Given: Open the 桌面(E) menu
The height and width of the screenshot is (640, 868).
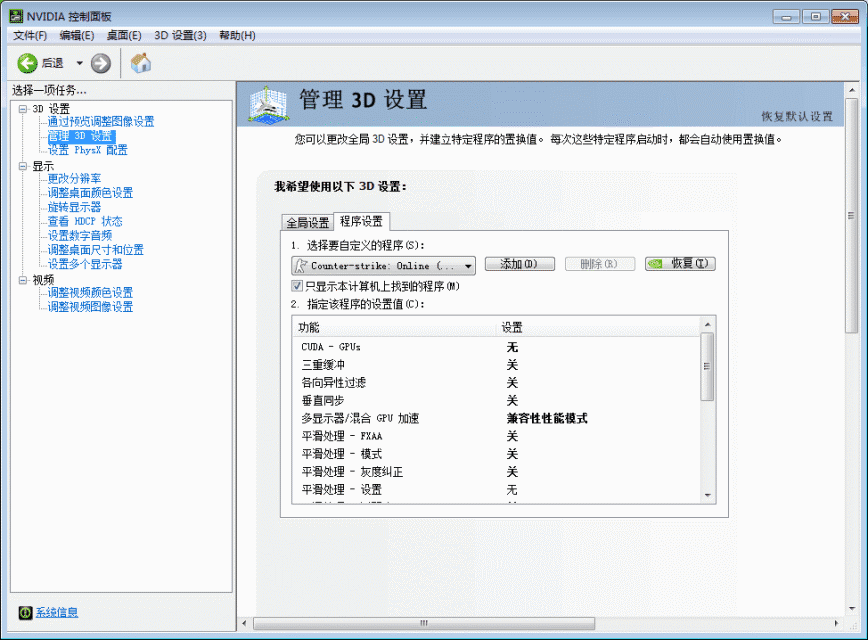Looking at the screenshot, I should (x=124, y=35).
